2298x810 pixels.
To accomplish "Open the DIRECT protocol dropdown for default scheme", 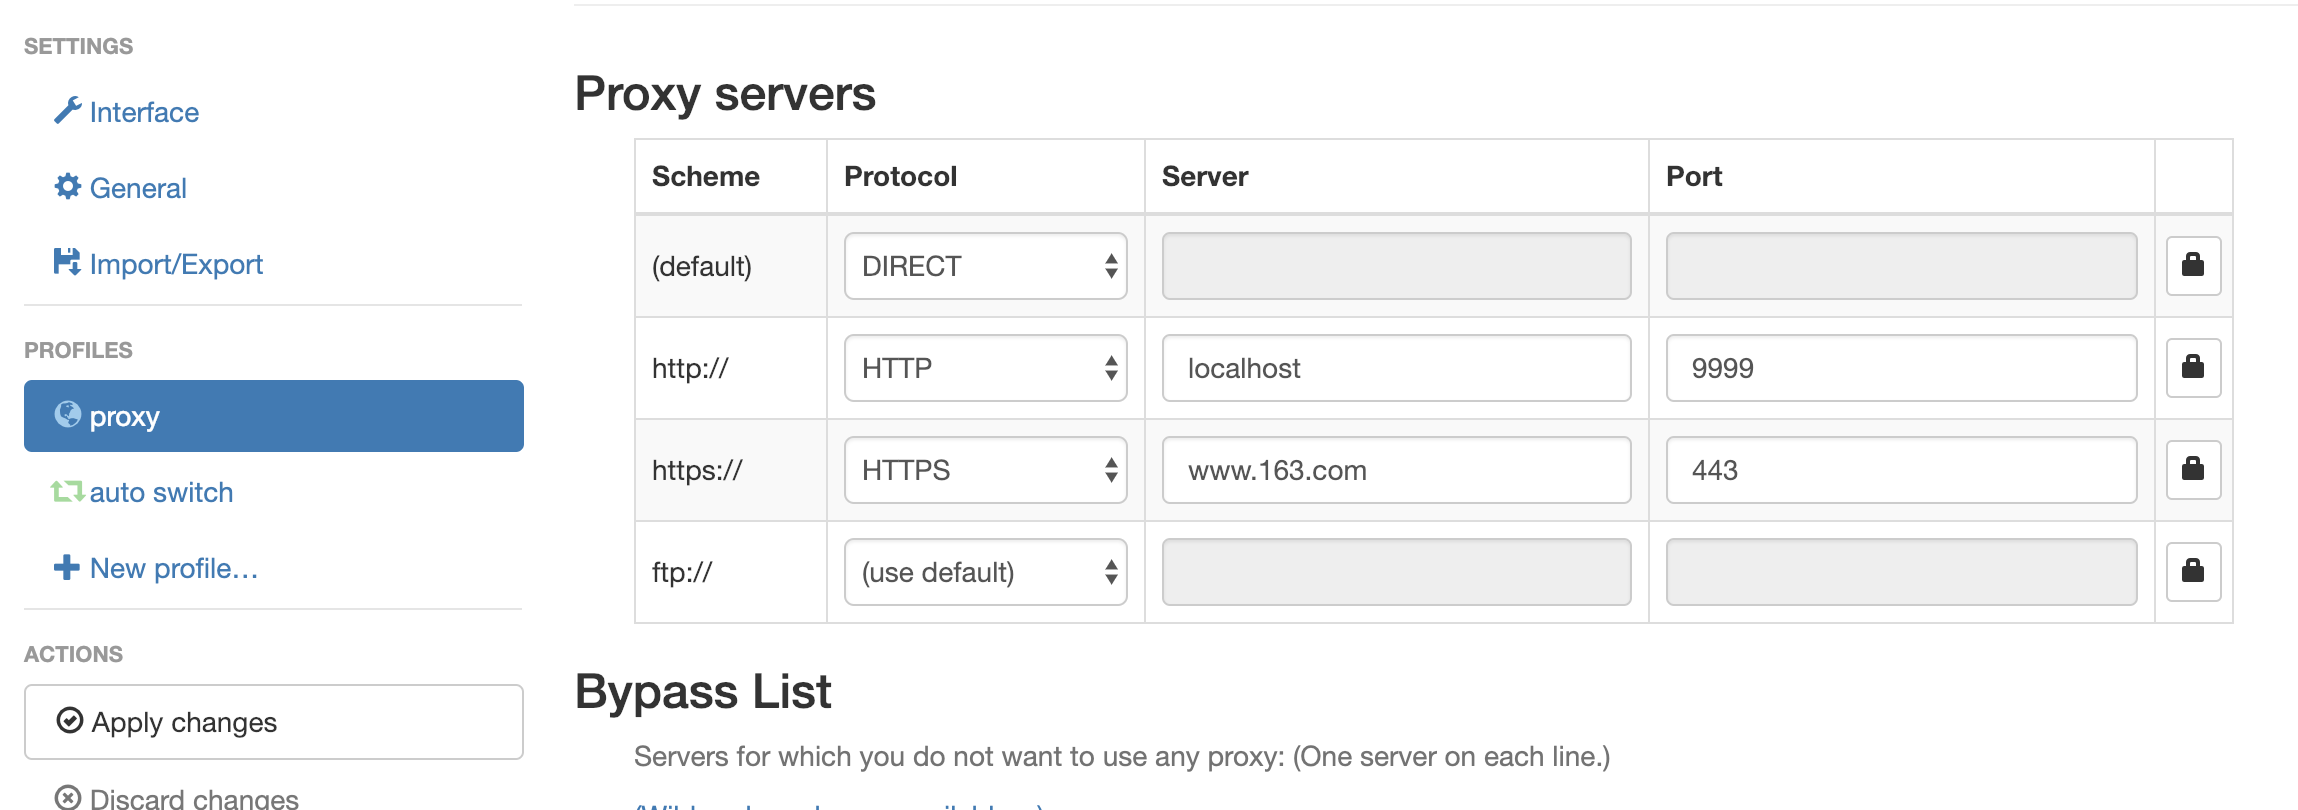I will [985, 266].
